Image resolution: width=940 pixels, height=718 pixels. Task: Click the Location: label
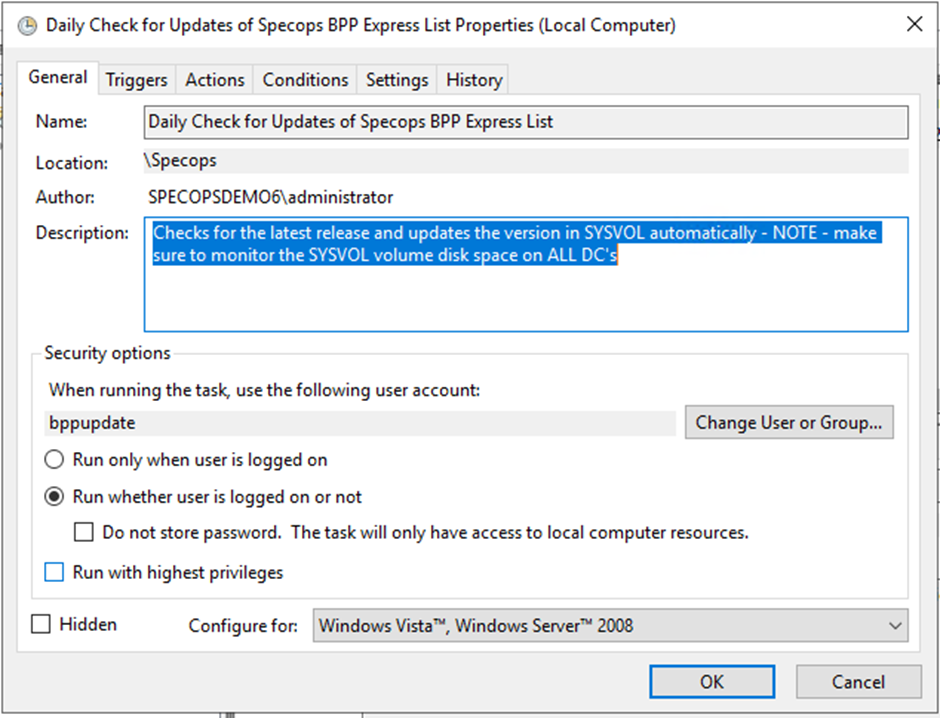coord(72,163)
